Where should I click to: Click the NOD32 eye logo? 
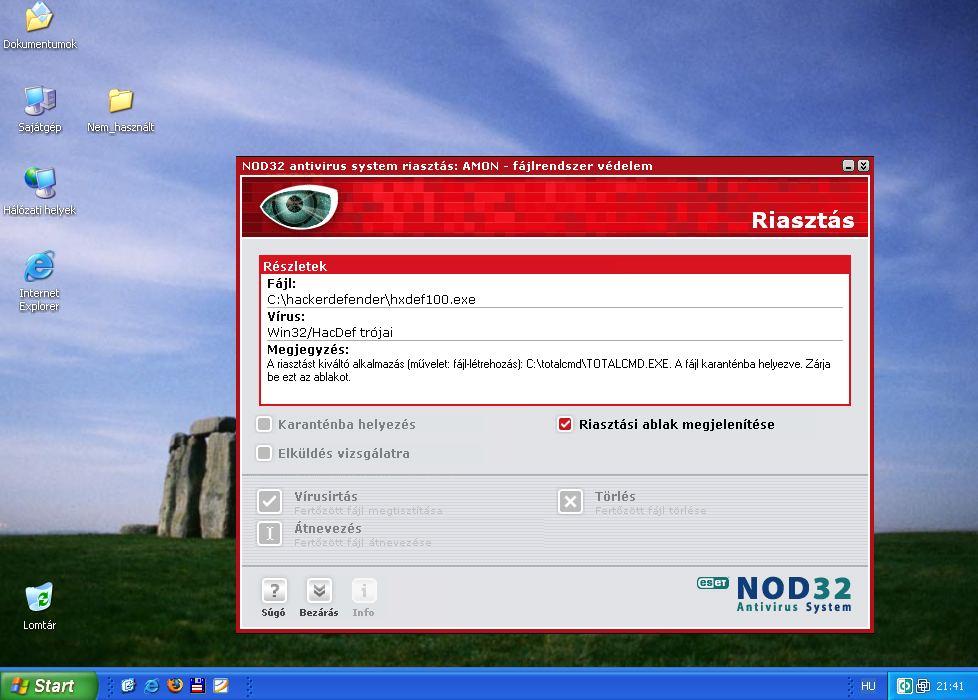click(x=299, y=206)
